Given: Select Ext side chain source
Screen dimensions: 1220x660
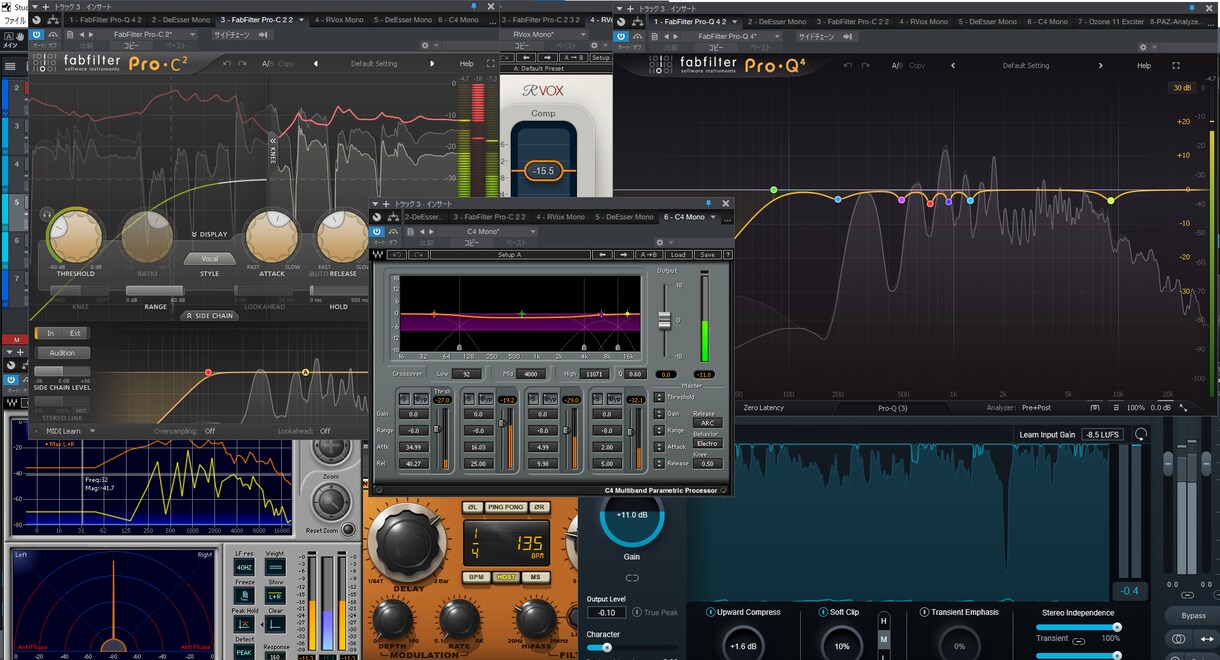Looking at the screenshot, I should (x=75, y=333).
